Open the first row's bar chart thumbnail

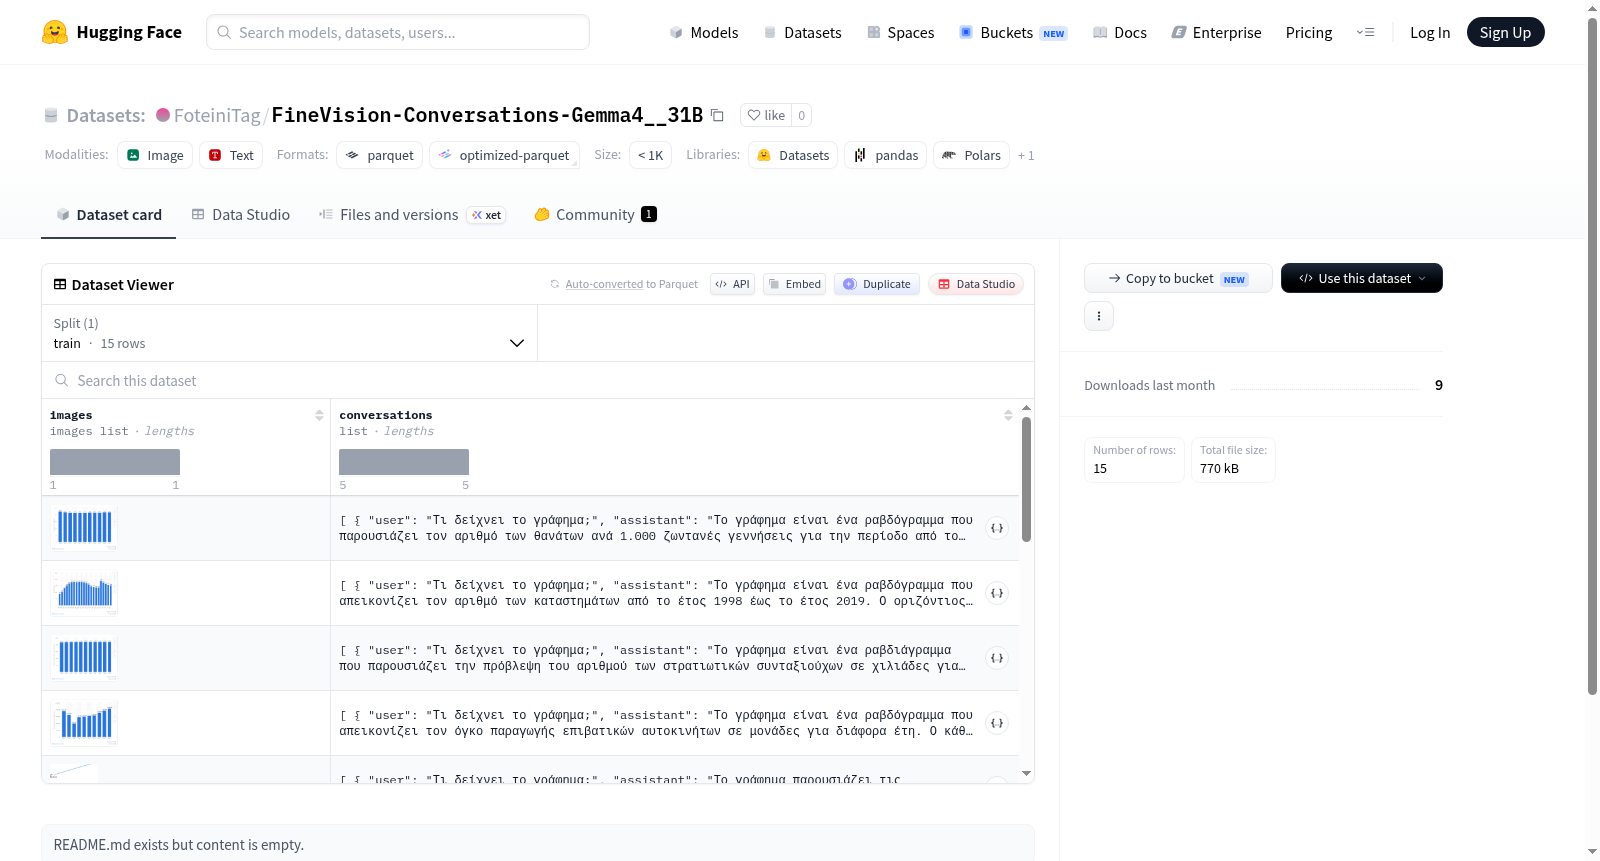[x=84, y=527]
